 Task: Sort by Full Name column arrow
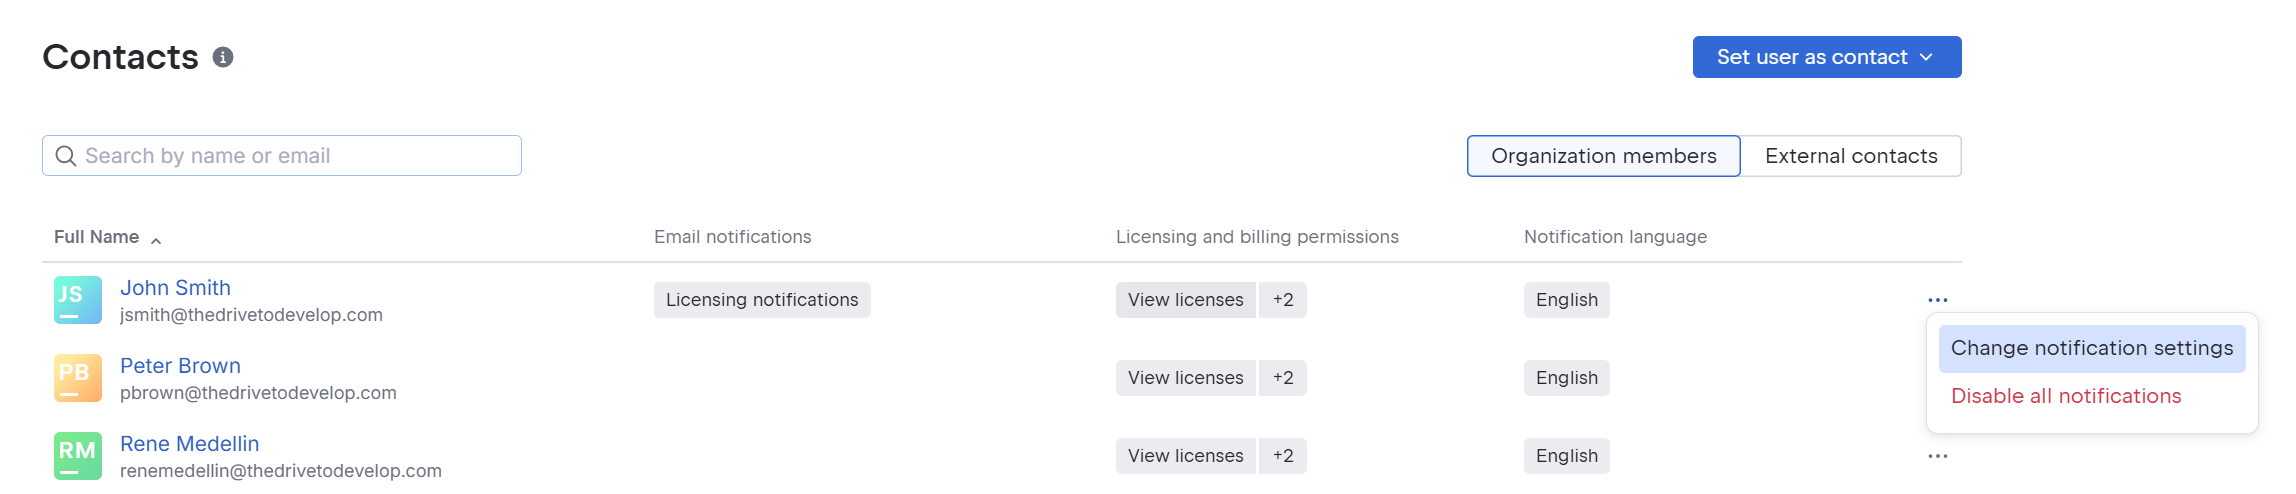[x=156, y=239]
